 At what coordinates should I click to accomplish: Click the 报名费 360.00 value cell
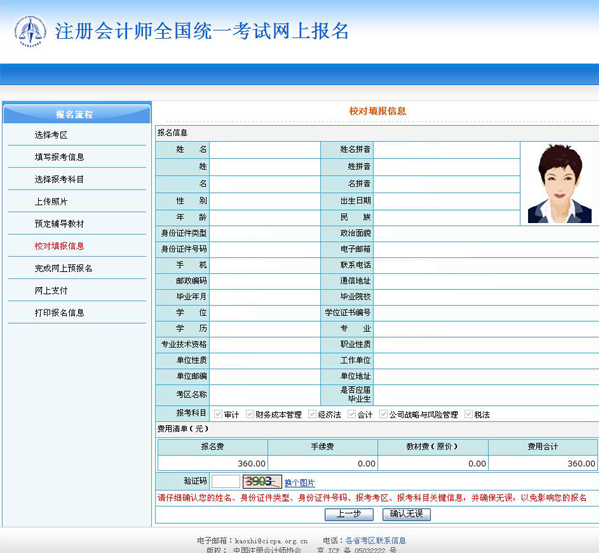tap(213, 463)
